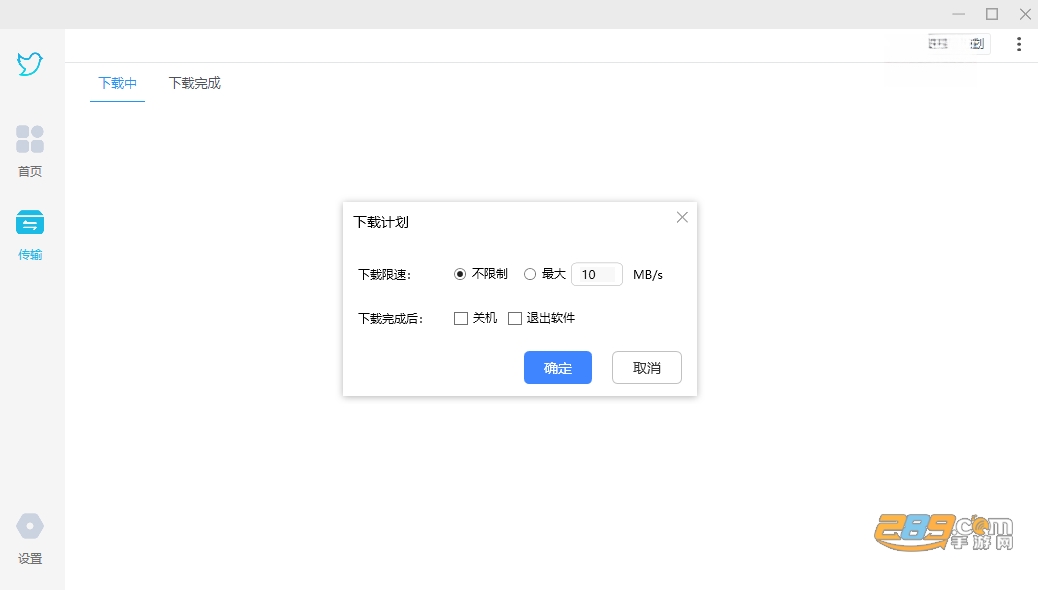Maximize the application window
This screenshot has height=590, width=1038.
pos(992,14)
